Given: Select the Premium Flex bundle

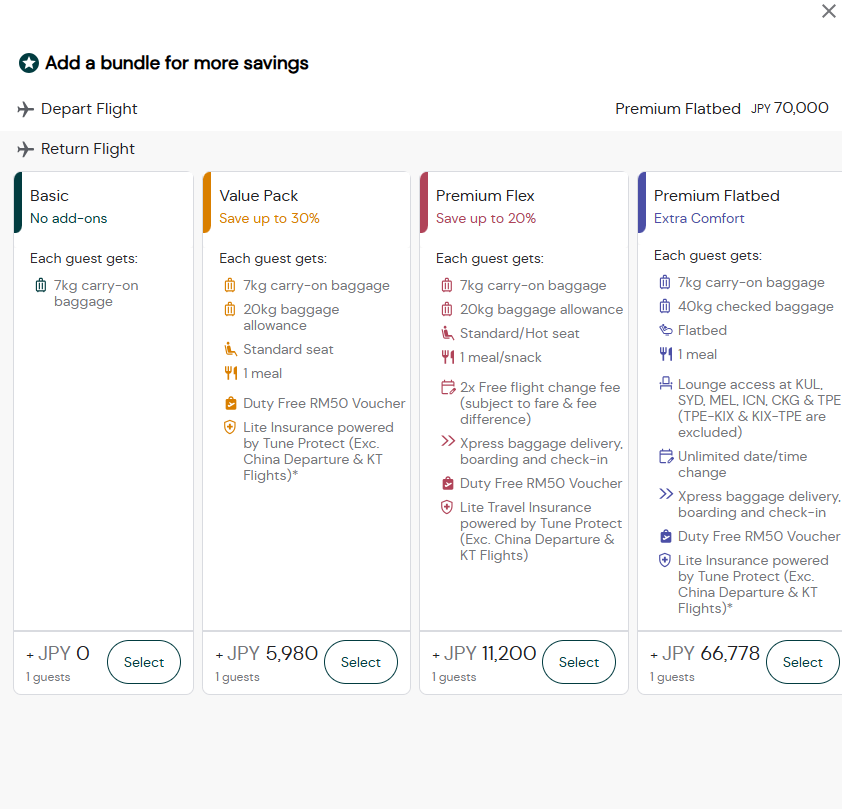Looking at the screenshot, I should pyautogui.click(x=578, y=662).
